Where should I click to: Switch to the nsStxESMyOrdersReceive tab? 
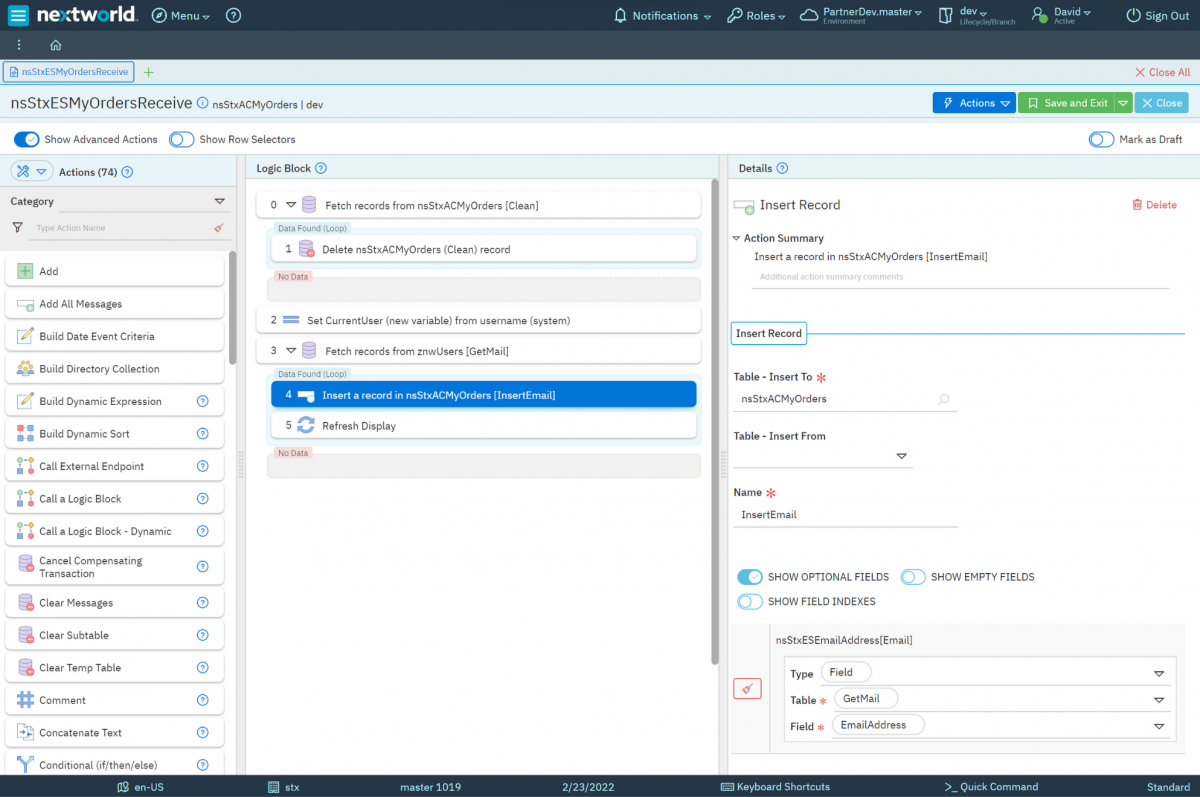tap(68, 72)
